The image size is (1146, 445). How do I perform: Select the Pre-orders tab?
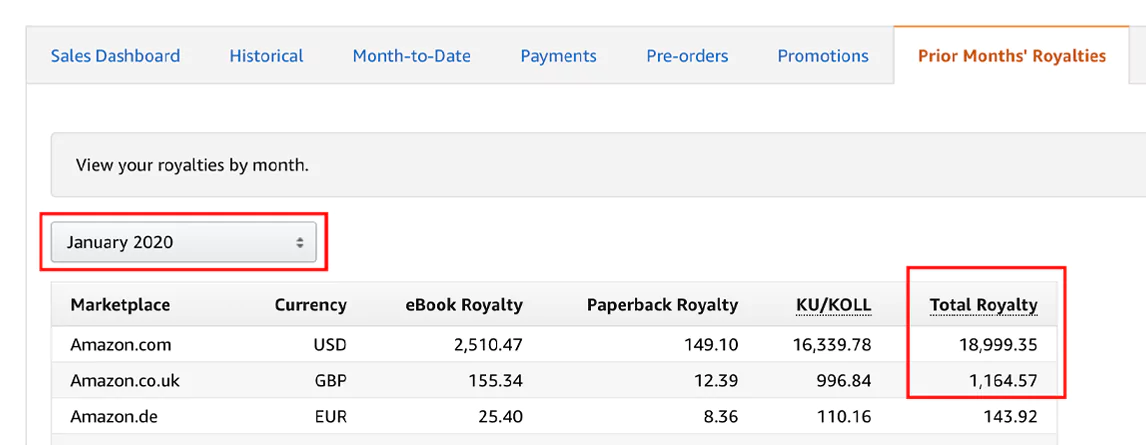(687, 56)
